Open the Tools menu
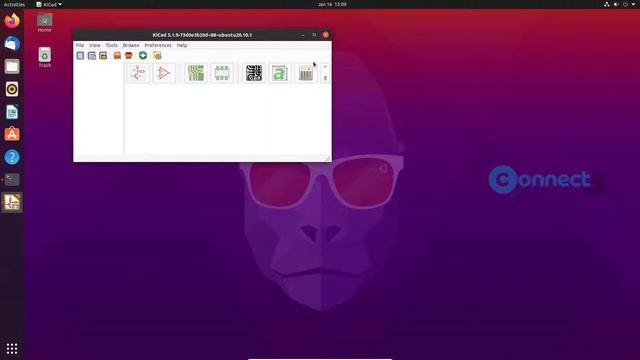Screen dimensions: 640x360 click(x=111, y=45)
